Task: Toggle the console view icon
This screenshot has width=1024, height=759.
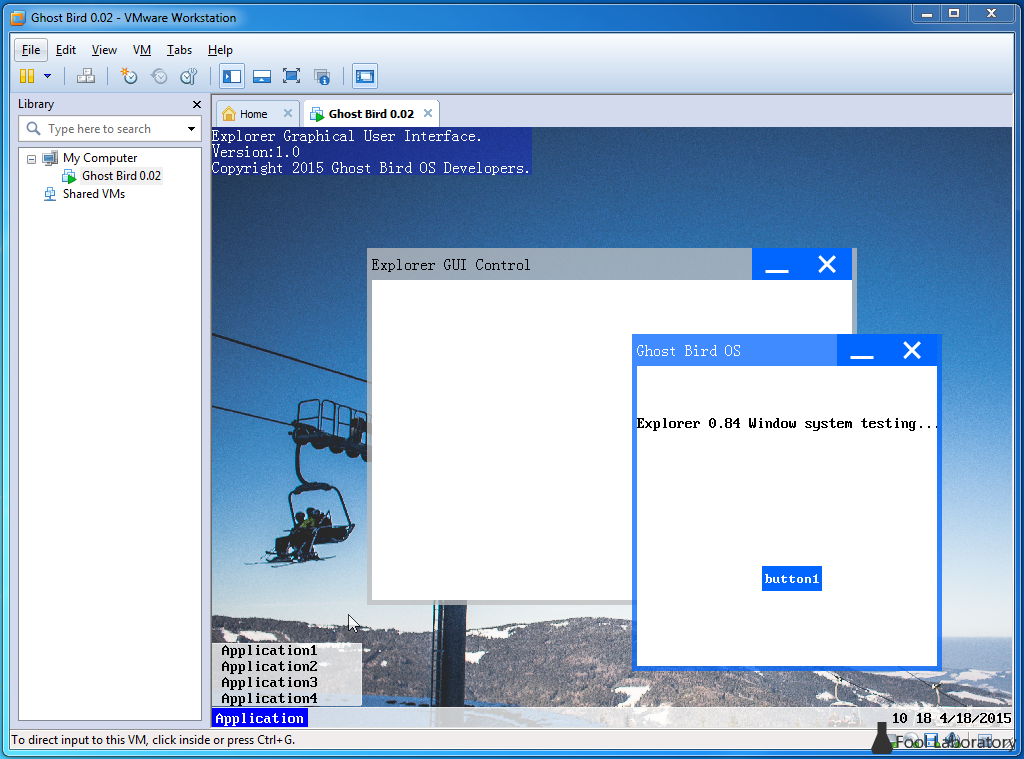Action: [364, 76]
